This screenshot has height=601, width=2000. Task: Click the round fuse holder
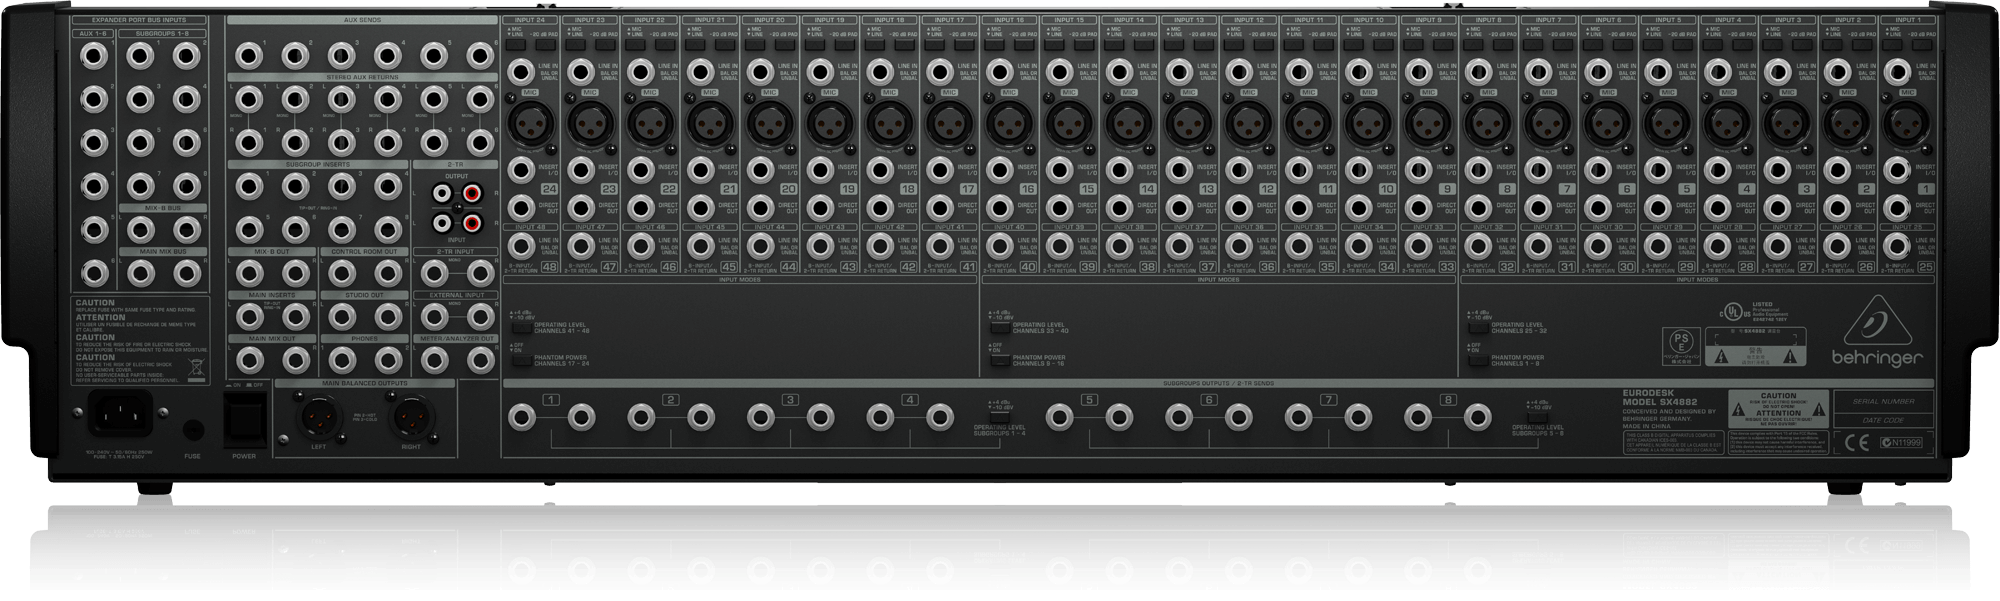[194, 431]
